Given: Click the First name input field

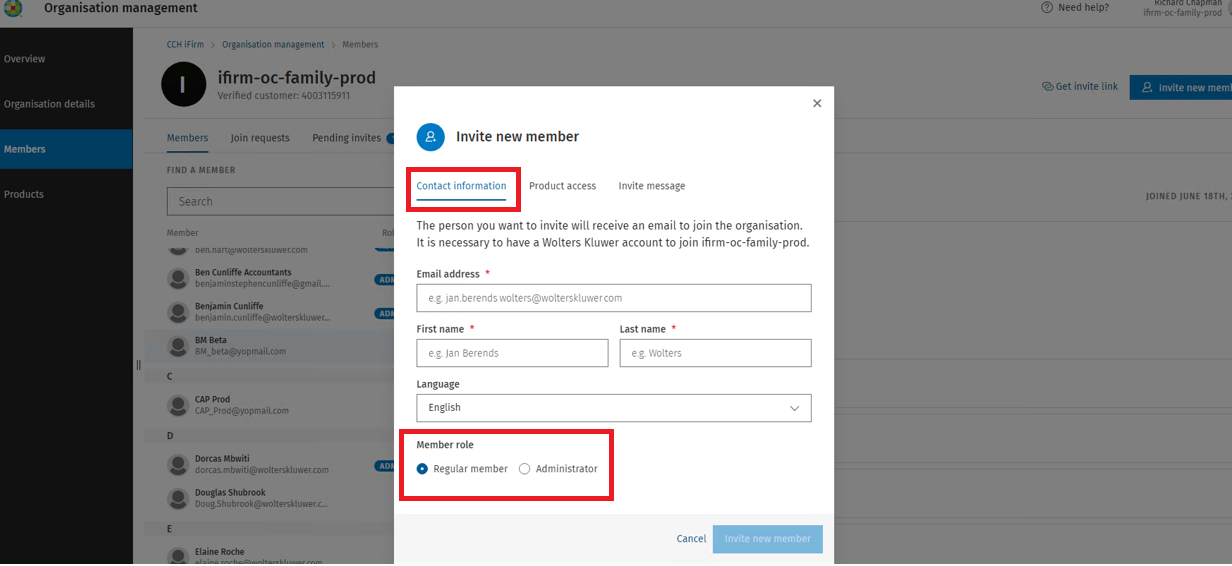Looking at the screenshot, I should pos(512,353).
